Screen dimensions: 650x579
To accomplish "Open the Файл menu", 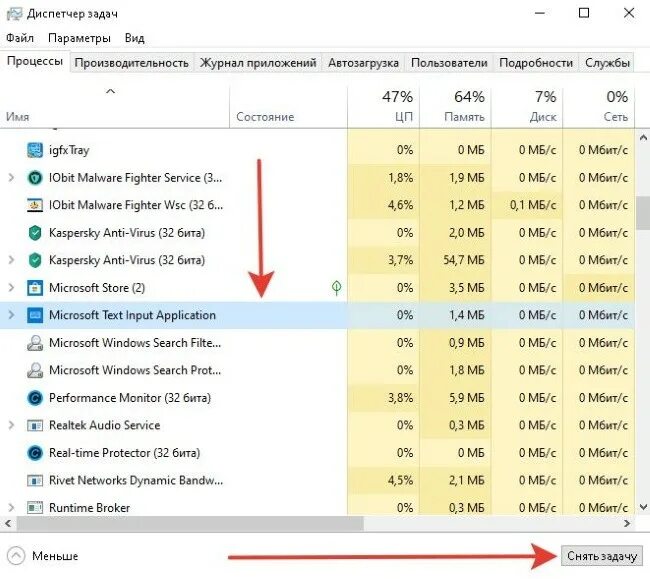I will [x=20, y=38].
